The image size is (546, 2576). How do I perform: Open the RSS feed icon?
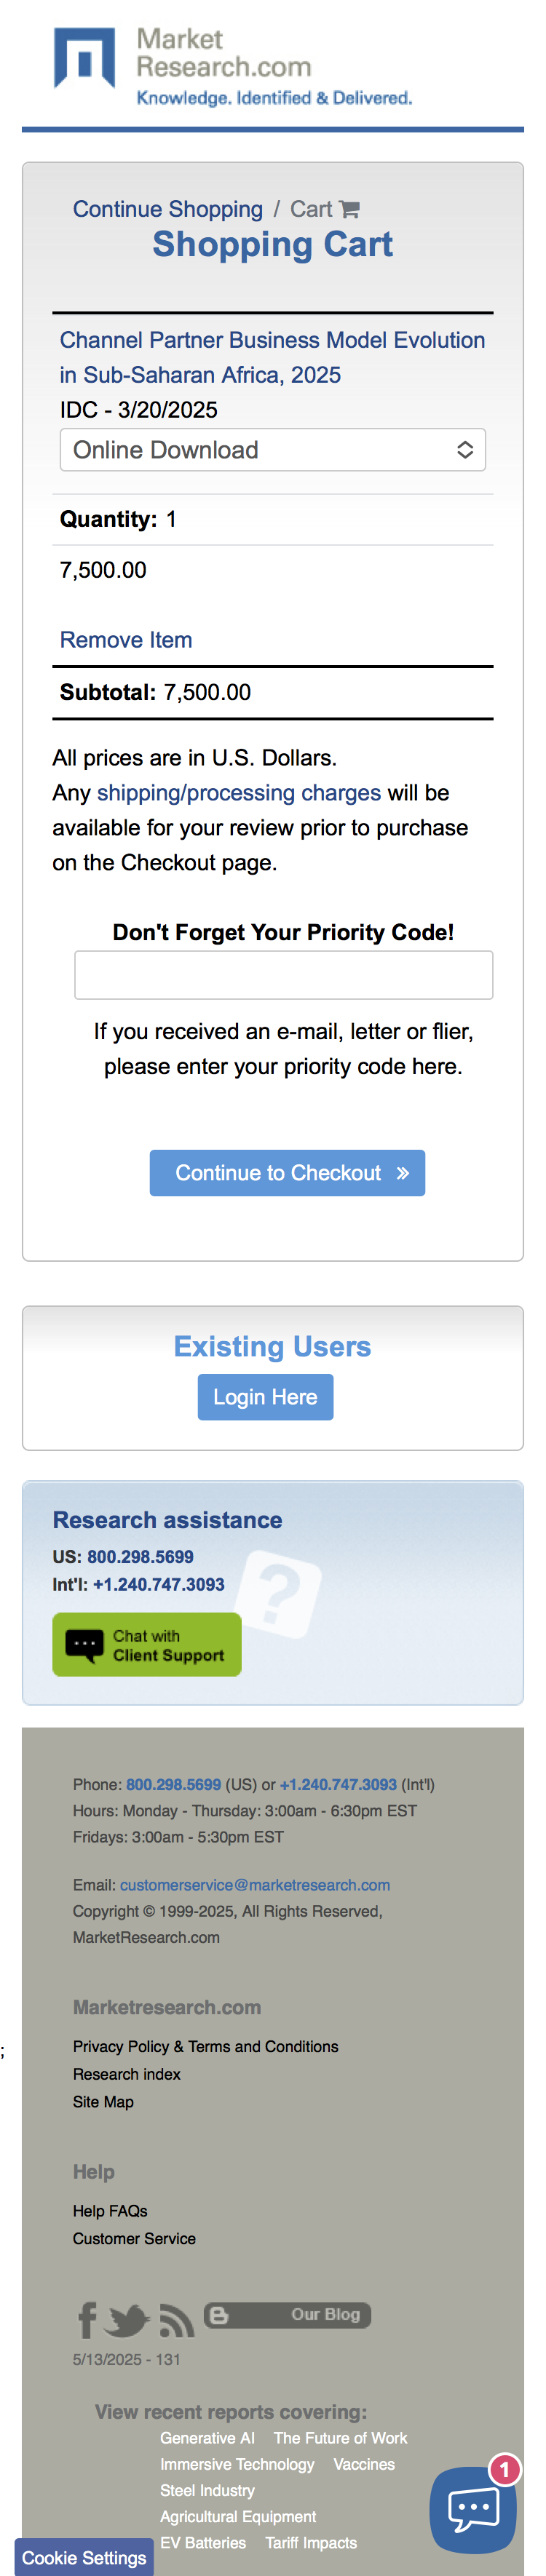point(176,2320)
